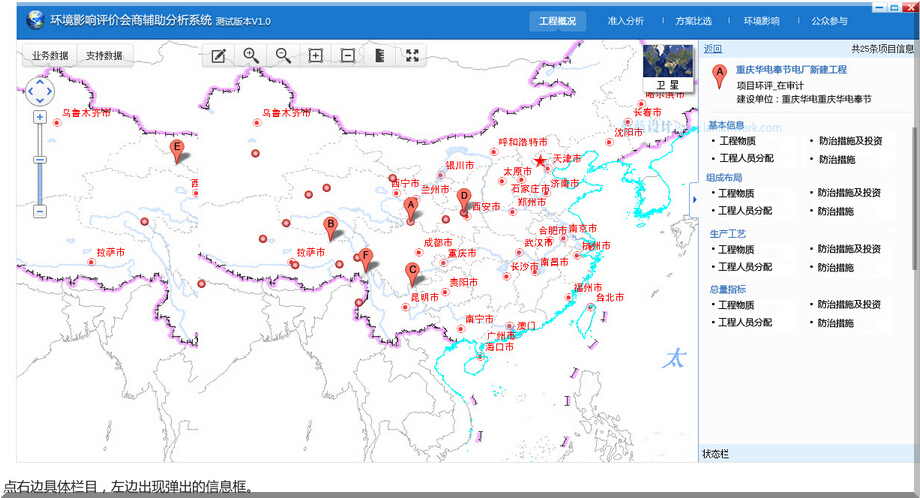
Task: Activate the ruler measure tool
Action: coord(379,56)
